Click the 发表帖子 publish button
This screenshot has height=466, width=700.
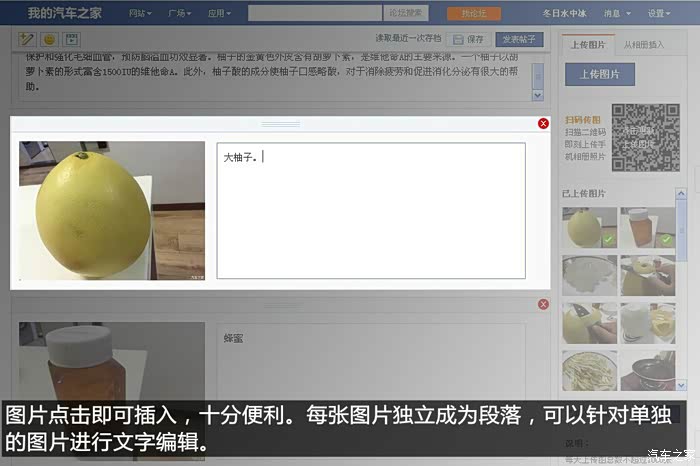click(x=519, y=39)
